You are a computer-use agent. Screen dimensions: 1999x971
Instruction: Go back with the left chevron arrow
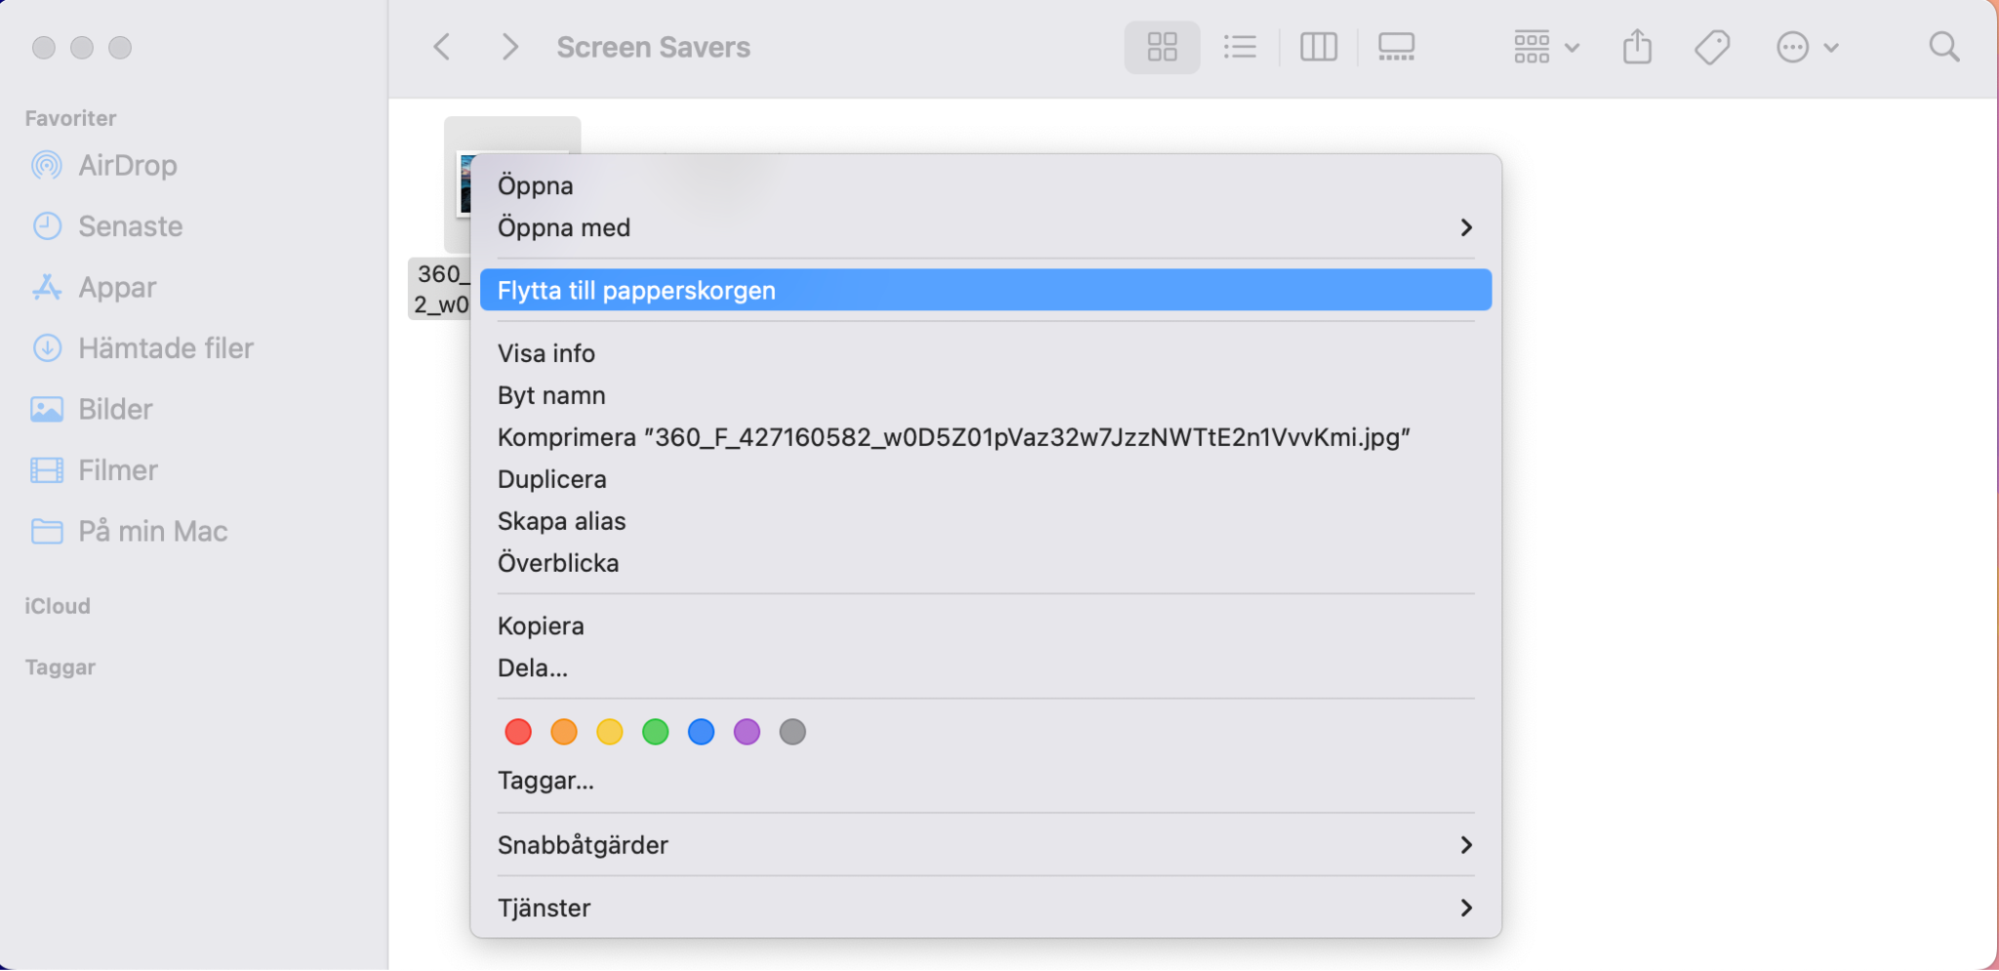442,47
